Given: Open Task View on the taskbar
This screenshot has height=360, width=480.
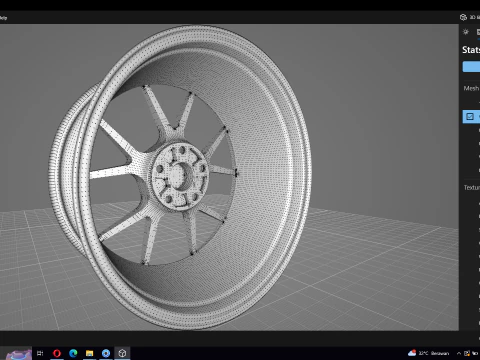Looking at the screenshot, I should pos(40,353).
